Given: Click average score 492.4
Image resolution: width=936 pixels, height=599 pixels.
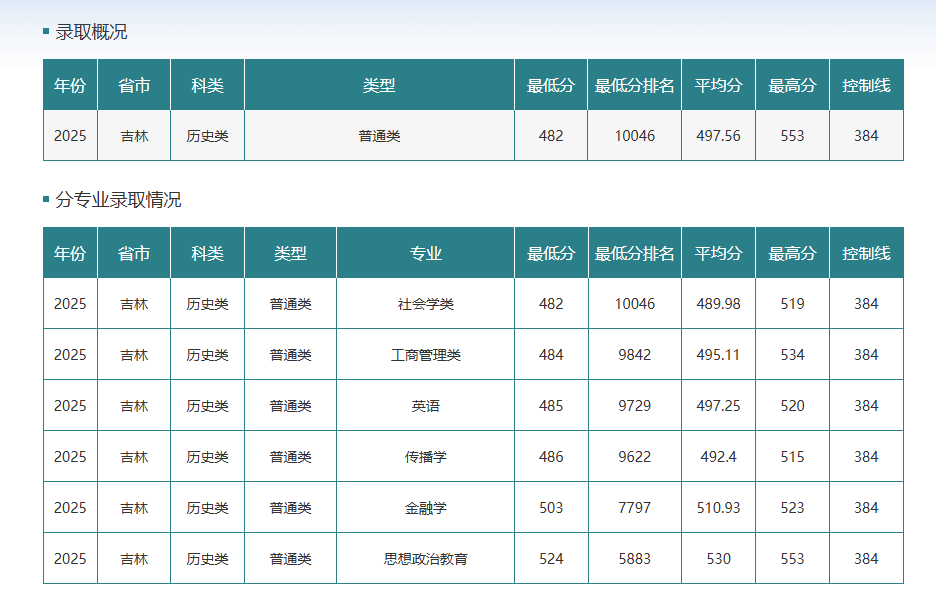Looking at the screenshot, I should 718,457.
